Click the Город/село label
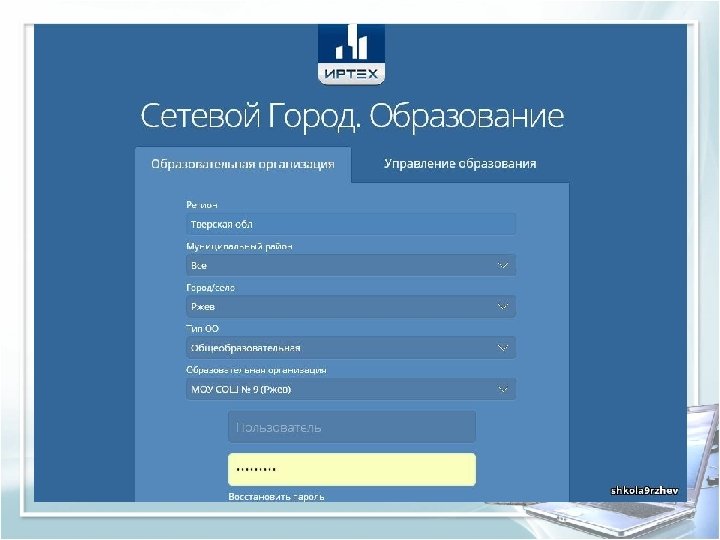 coord(210,288)
